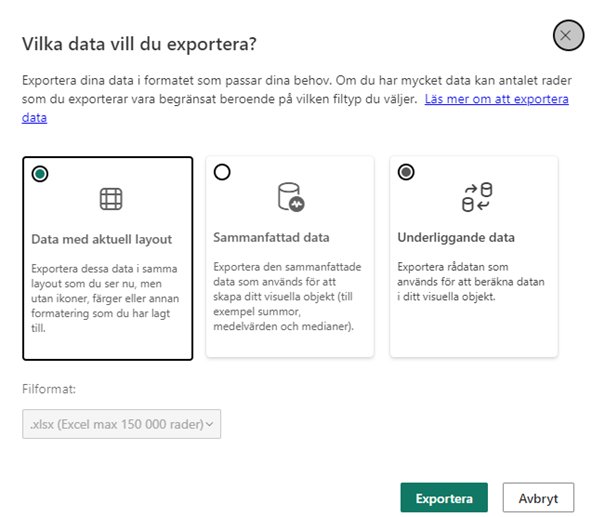Click the description text in the Underliggande data card
605x517 pixels.
coord(472,282)
